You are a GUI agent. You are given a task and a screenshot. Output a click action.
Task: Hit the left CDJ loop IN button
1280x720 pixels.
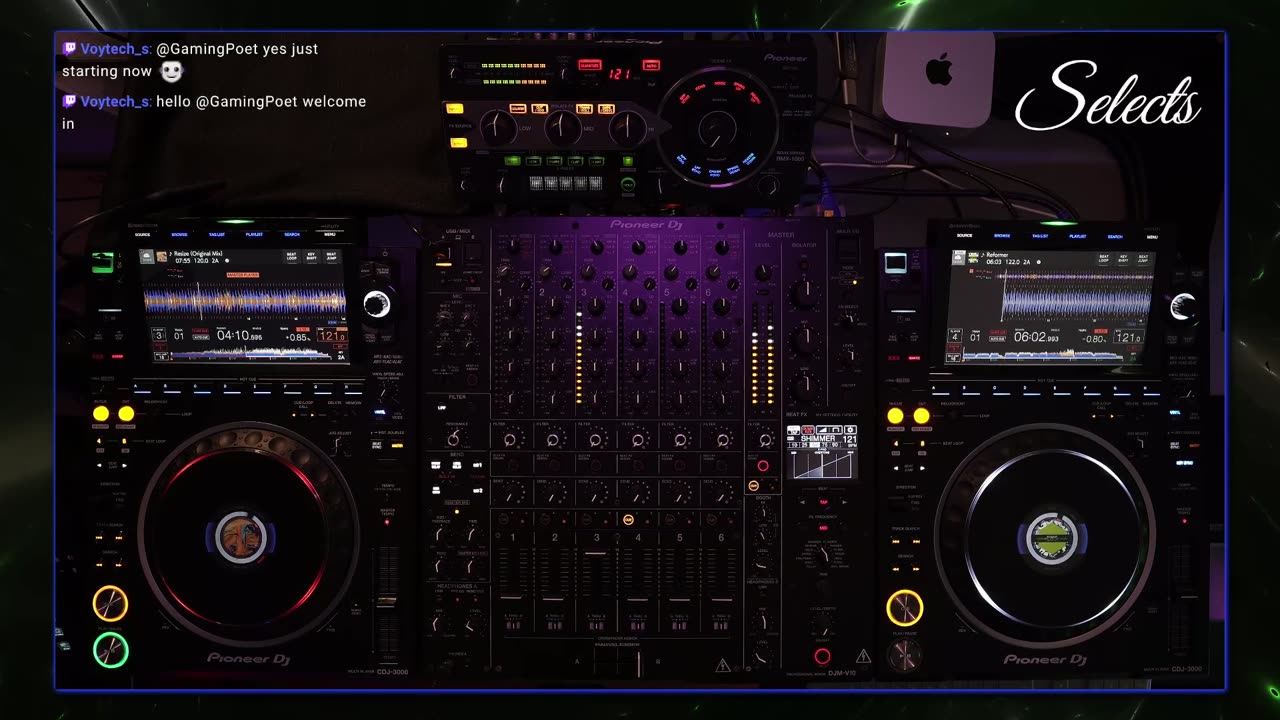pos(101,413)
